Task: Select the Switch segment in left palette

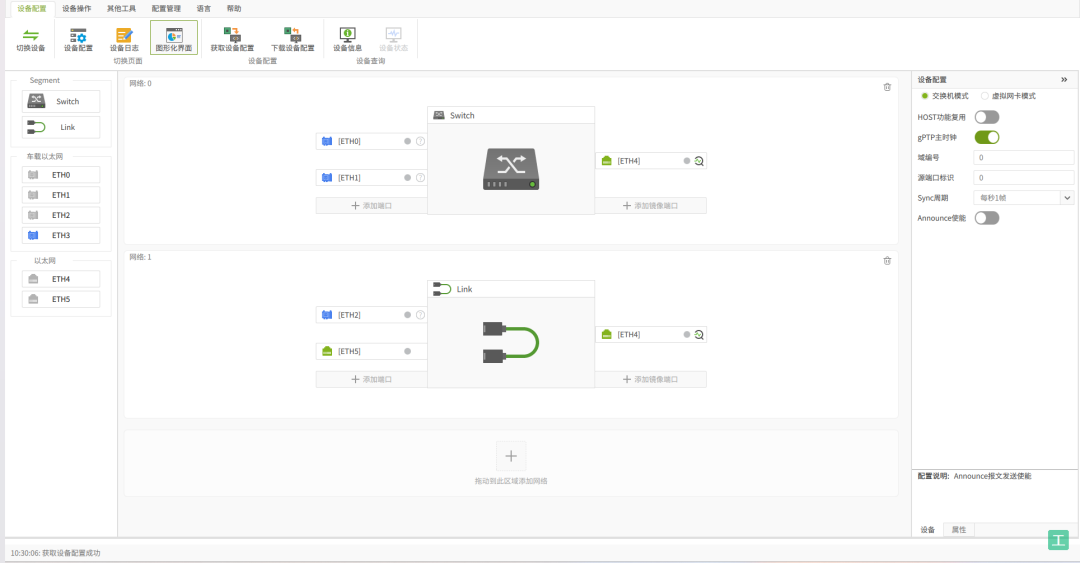Action: coord(61,101)
